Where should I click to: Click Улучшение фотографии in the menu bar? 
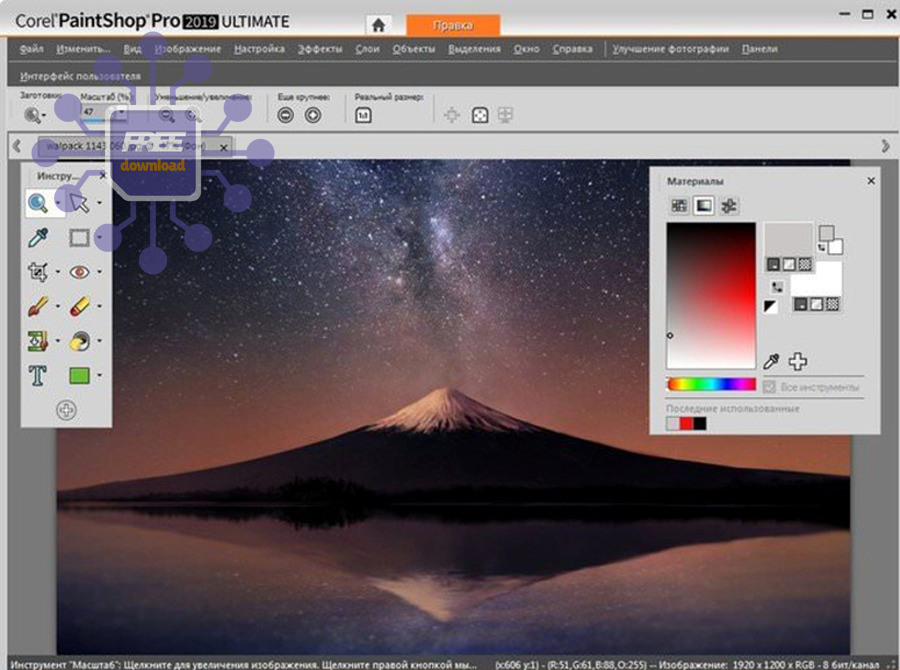pos(670,49)
